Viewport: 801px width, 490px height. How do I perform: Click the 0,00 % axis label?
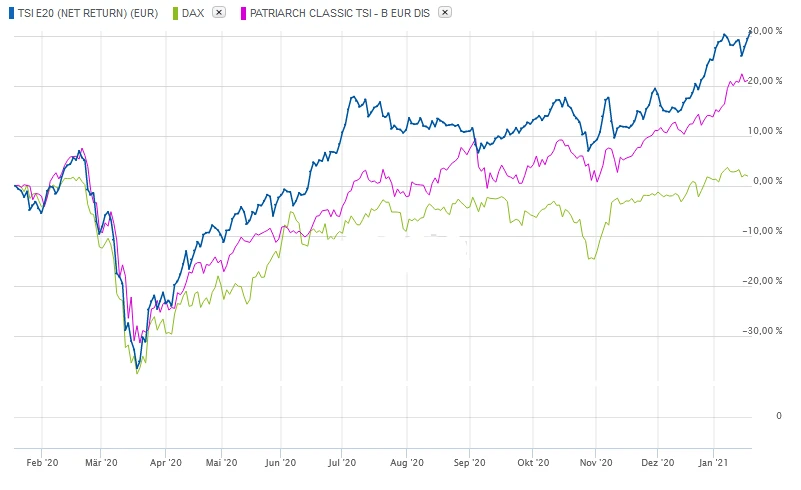(767, 181)
